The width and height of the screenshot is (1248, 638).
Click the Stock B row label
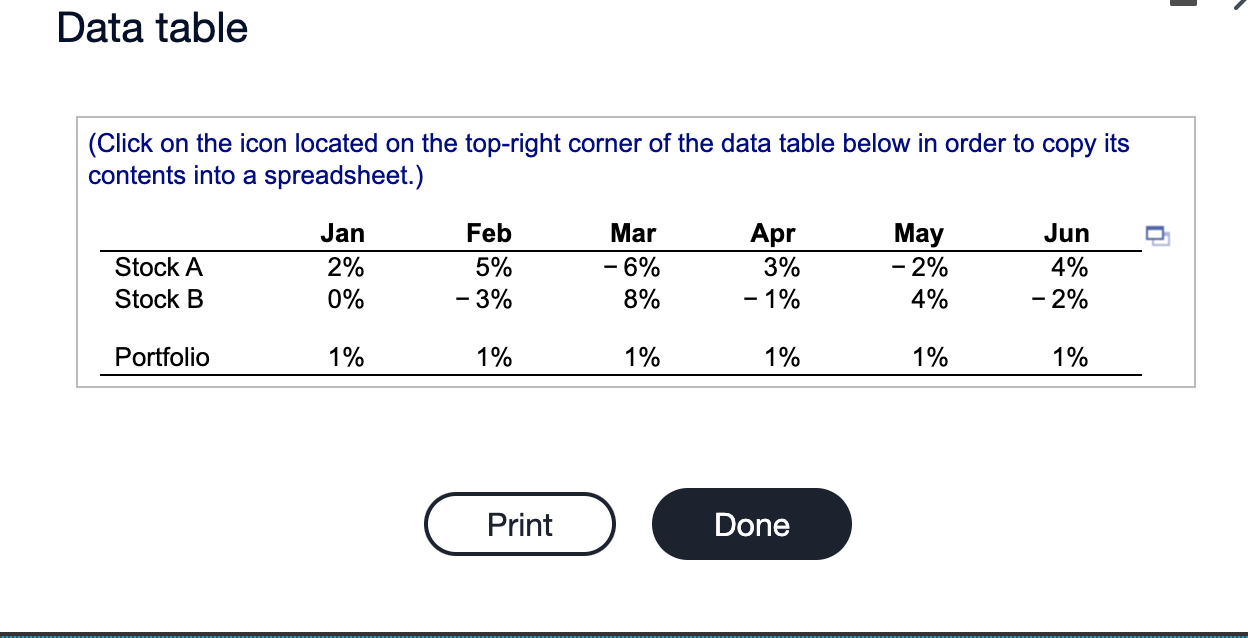pyautogui.click(x=158, y=298)
